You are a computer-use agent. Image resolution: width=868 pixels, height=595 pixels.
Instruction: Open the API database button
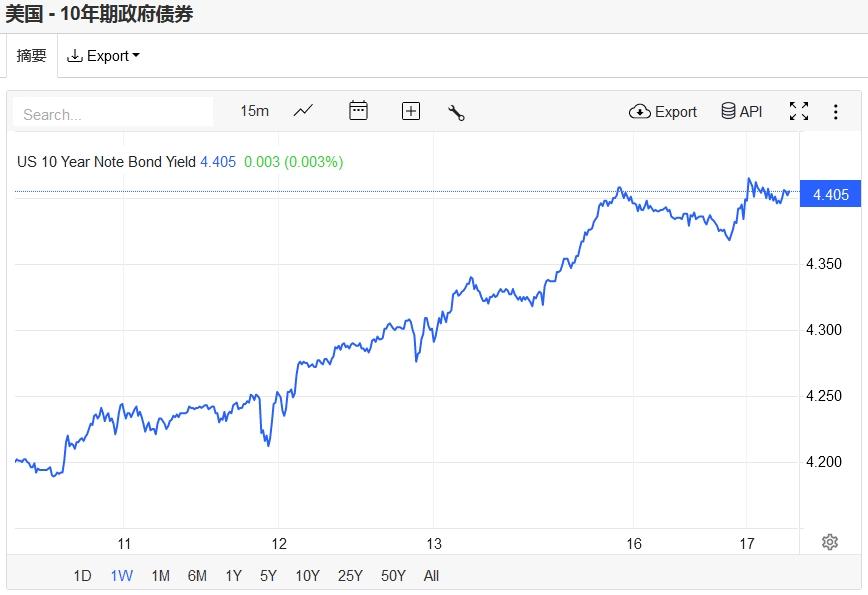(x=742, y=111)
